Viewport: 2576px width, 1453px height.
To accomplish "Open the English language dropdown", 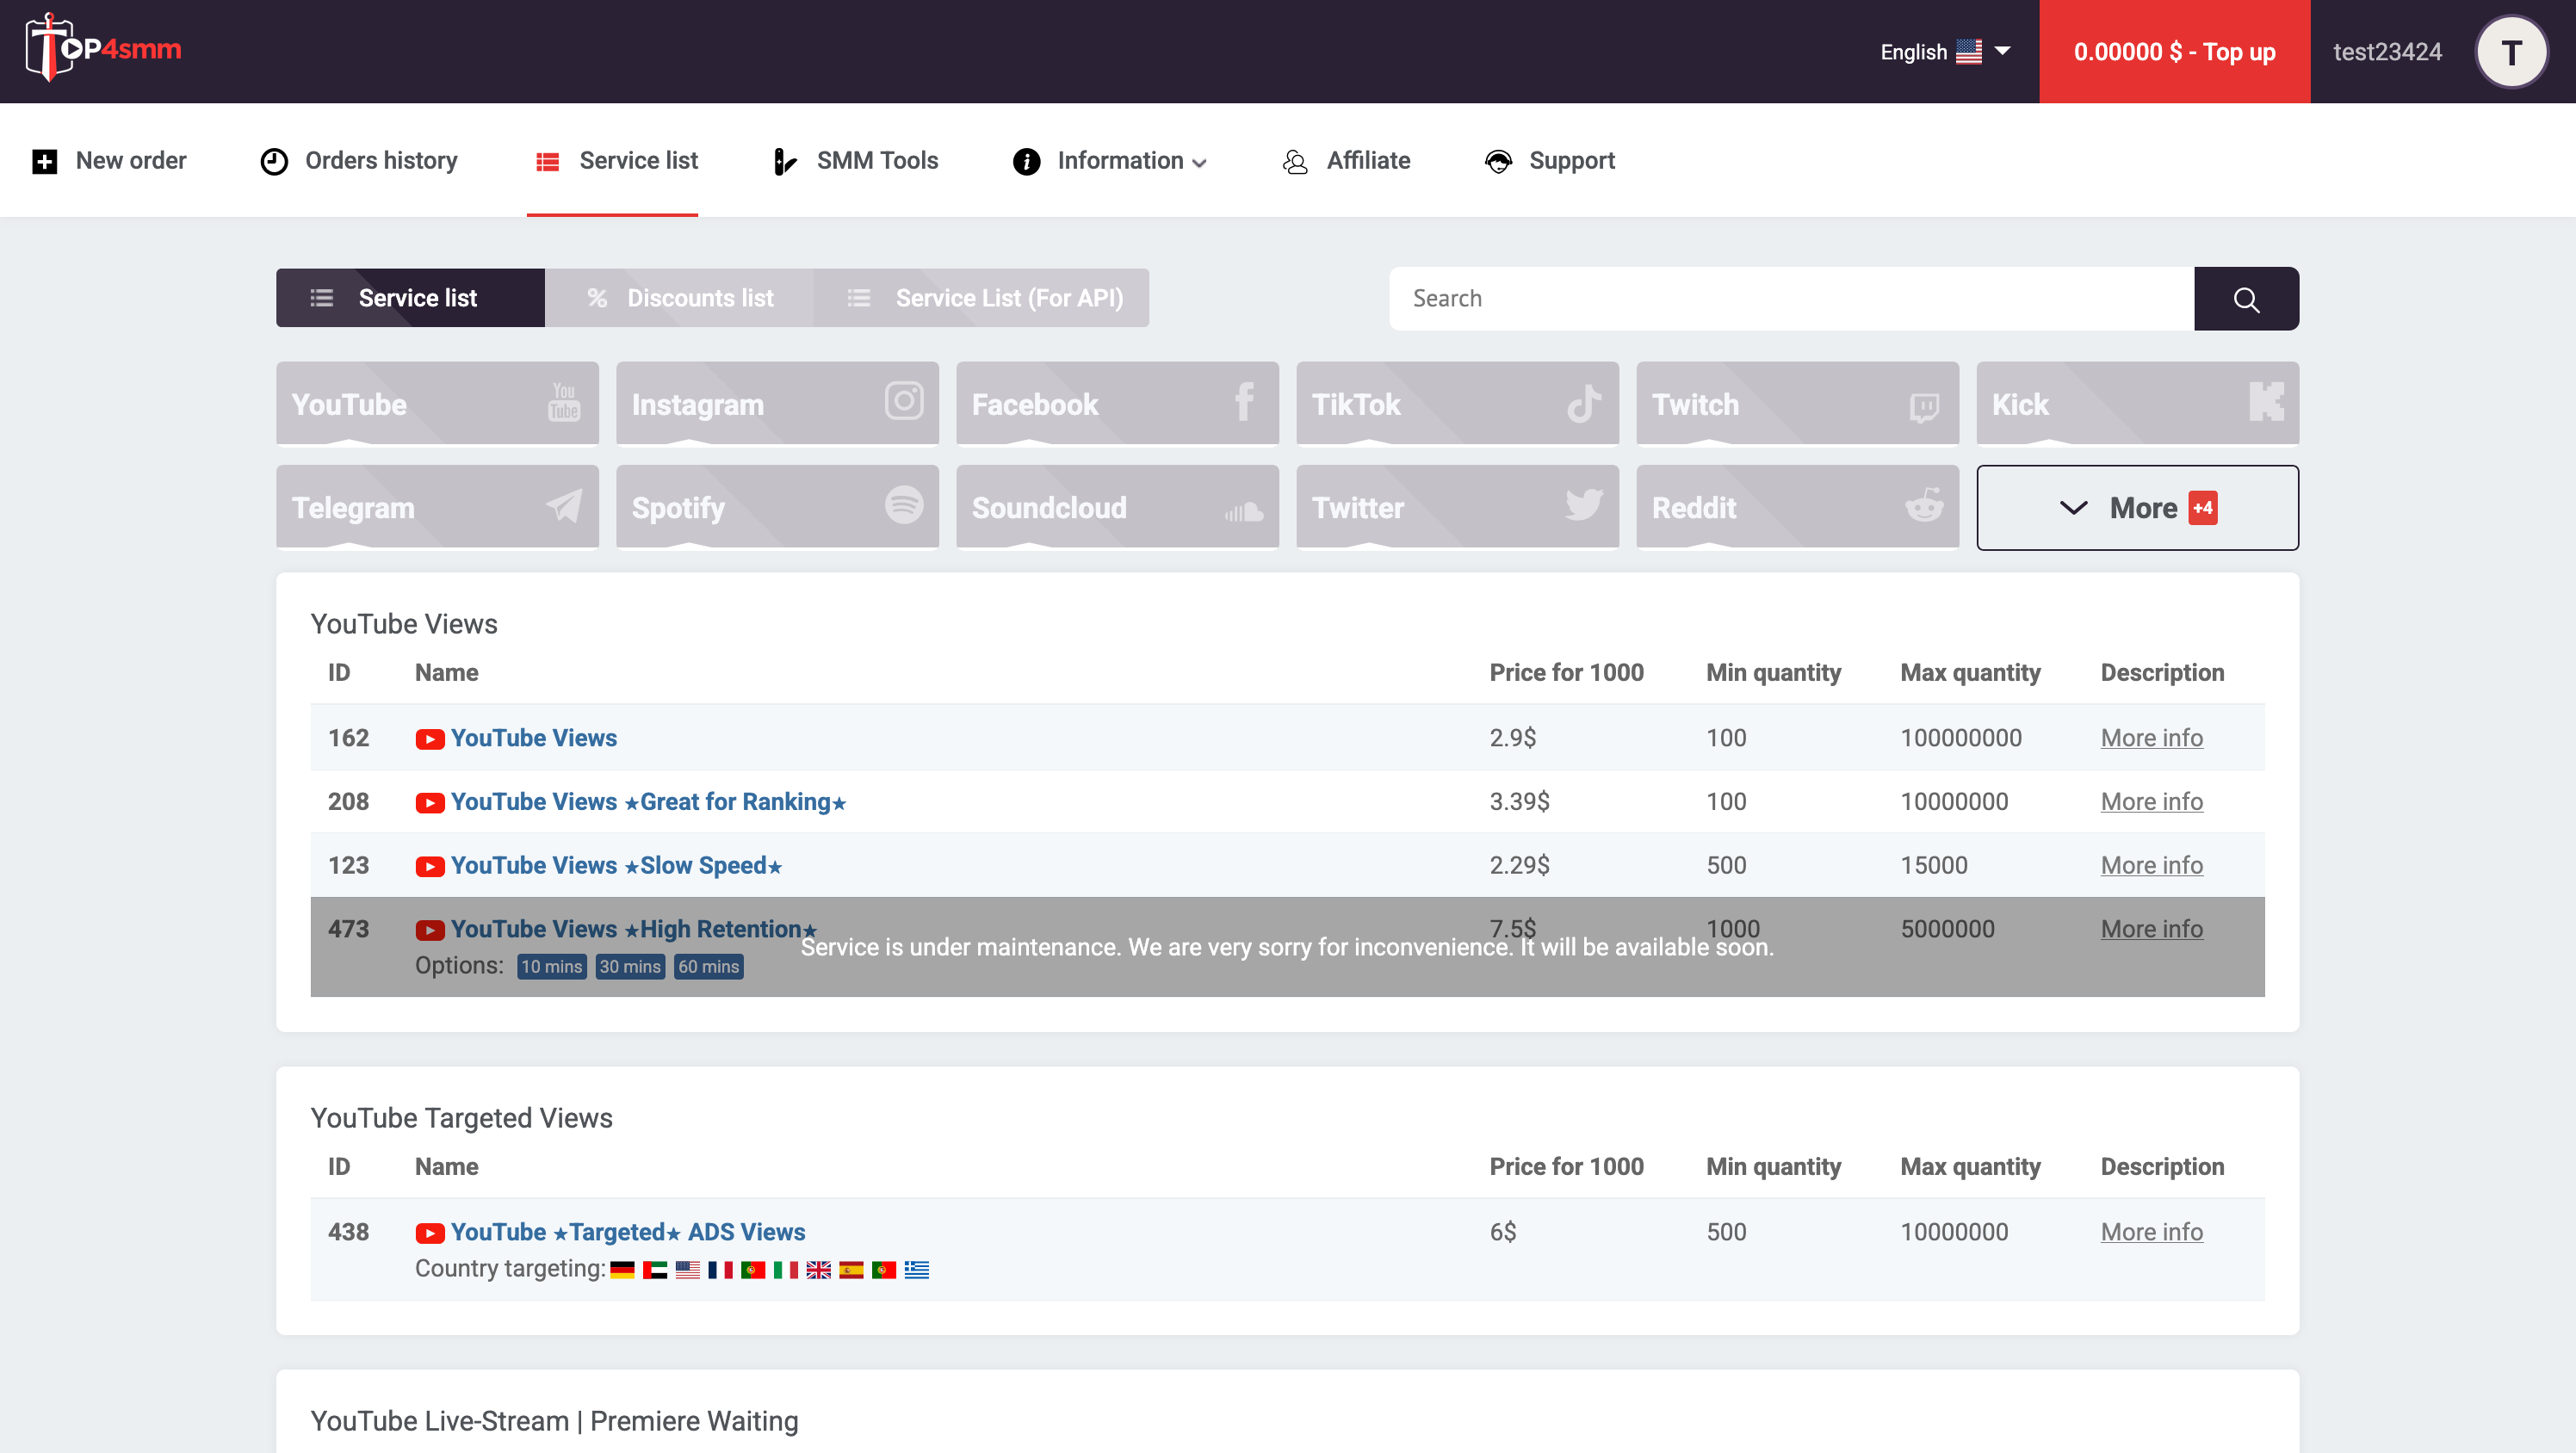I will pyautogui.click(x=1944, y=52).
